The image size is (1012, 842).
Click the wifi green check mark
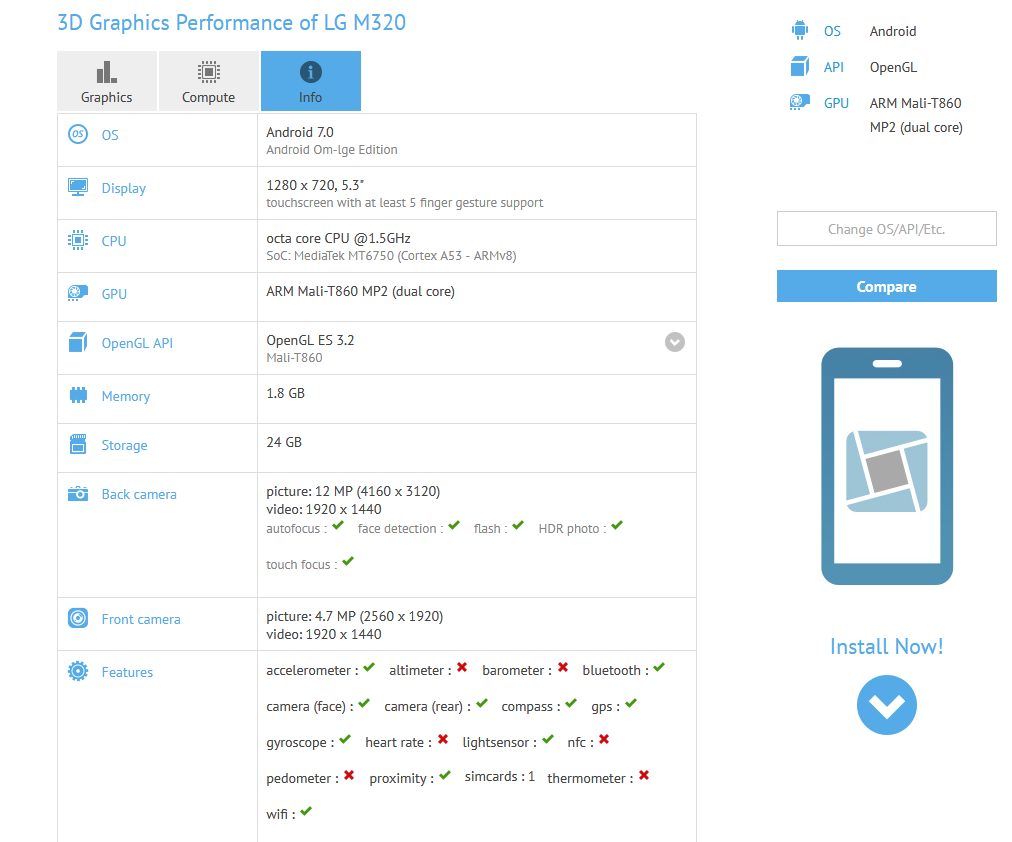[307, 811]
